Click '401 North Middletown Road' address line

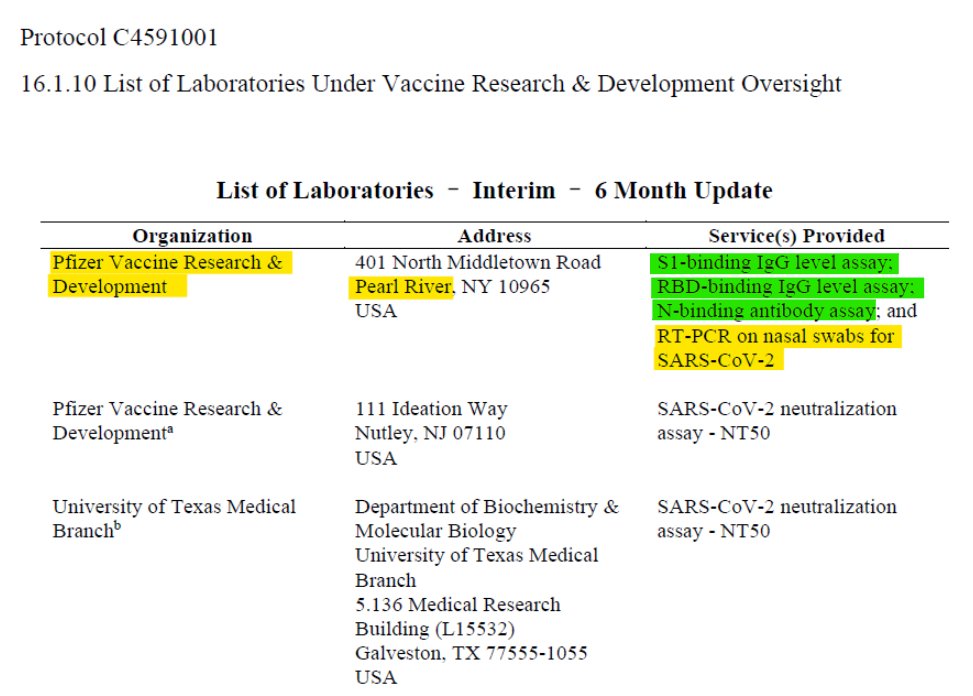pos(478,262)
